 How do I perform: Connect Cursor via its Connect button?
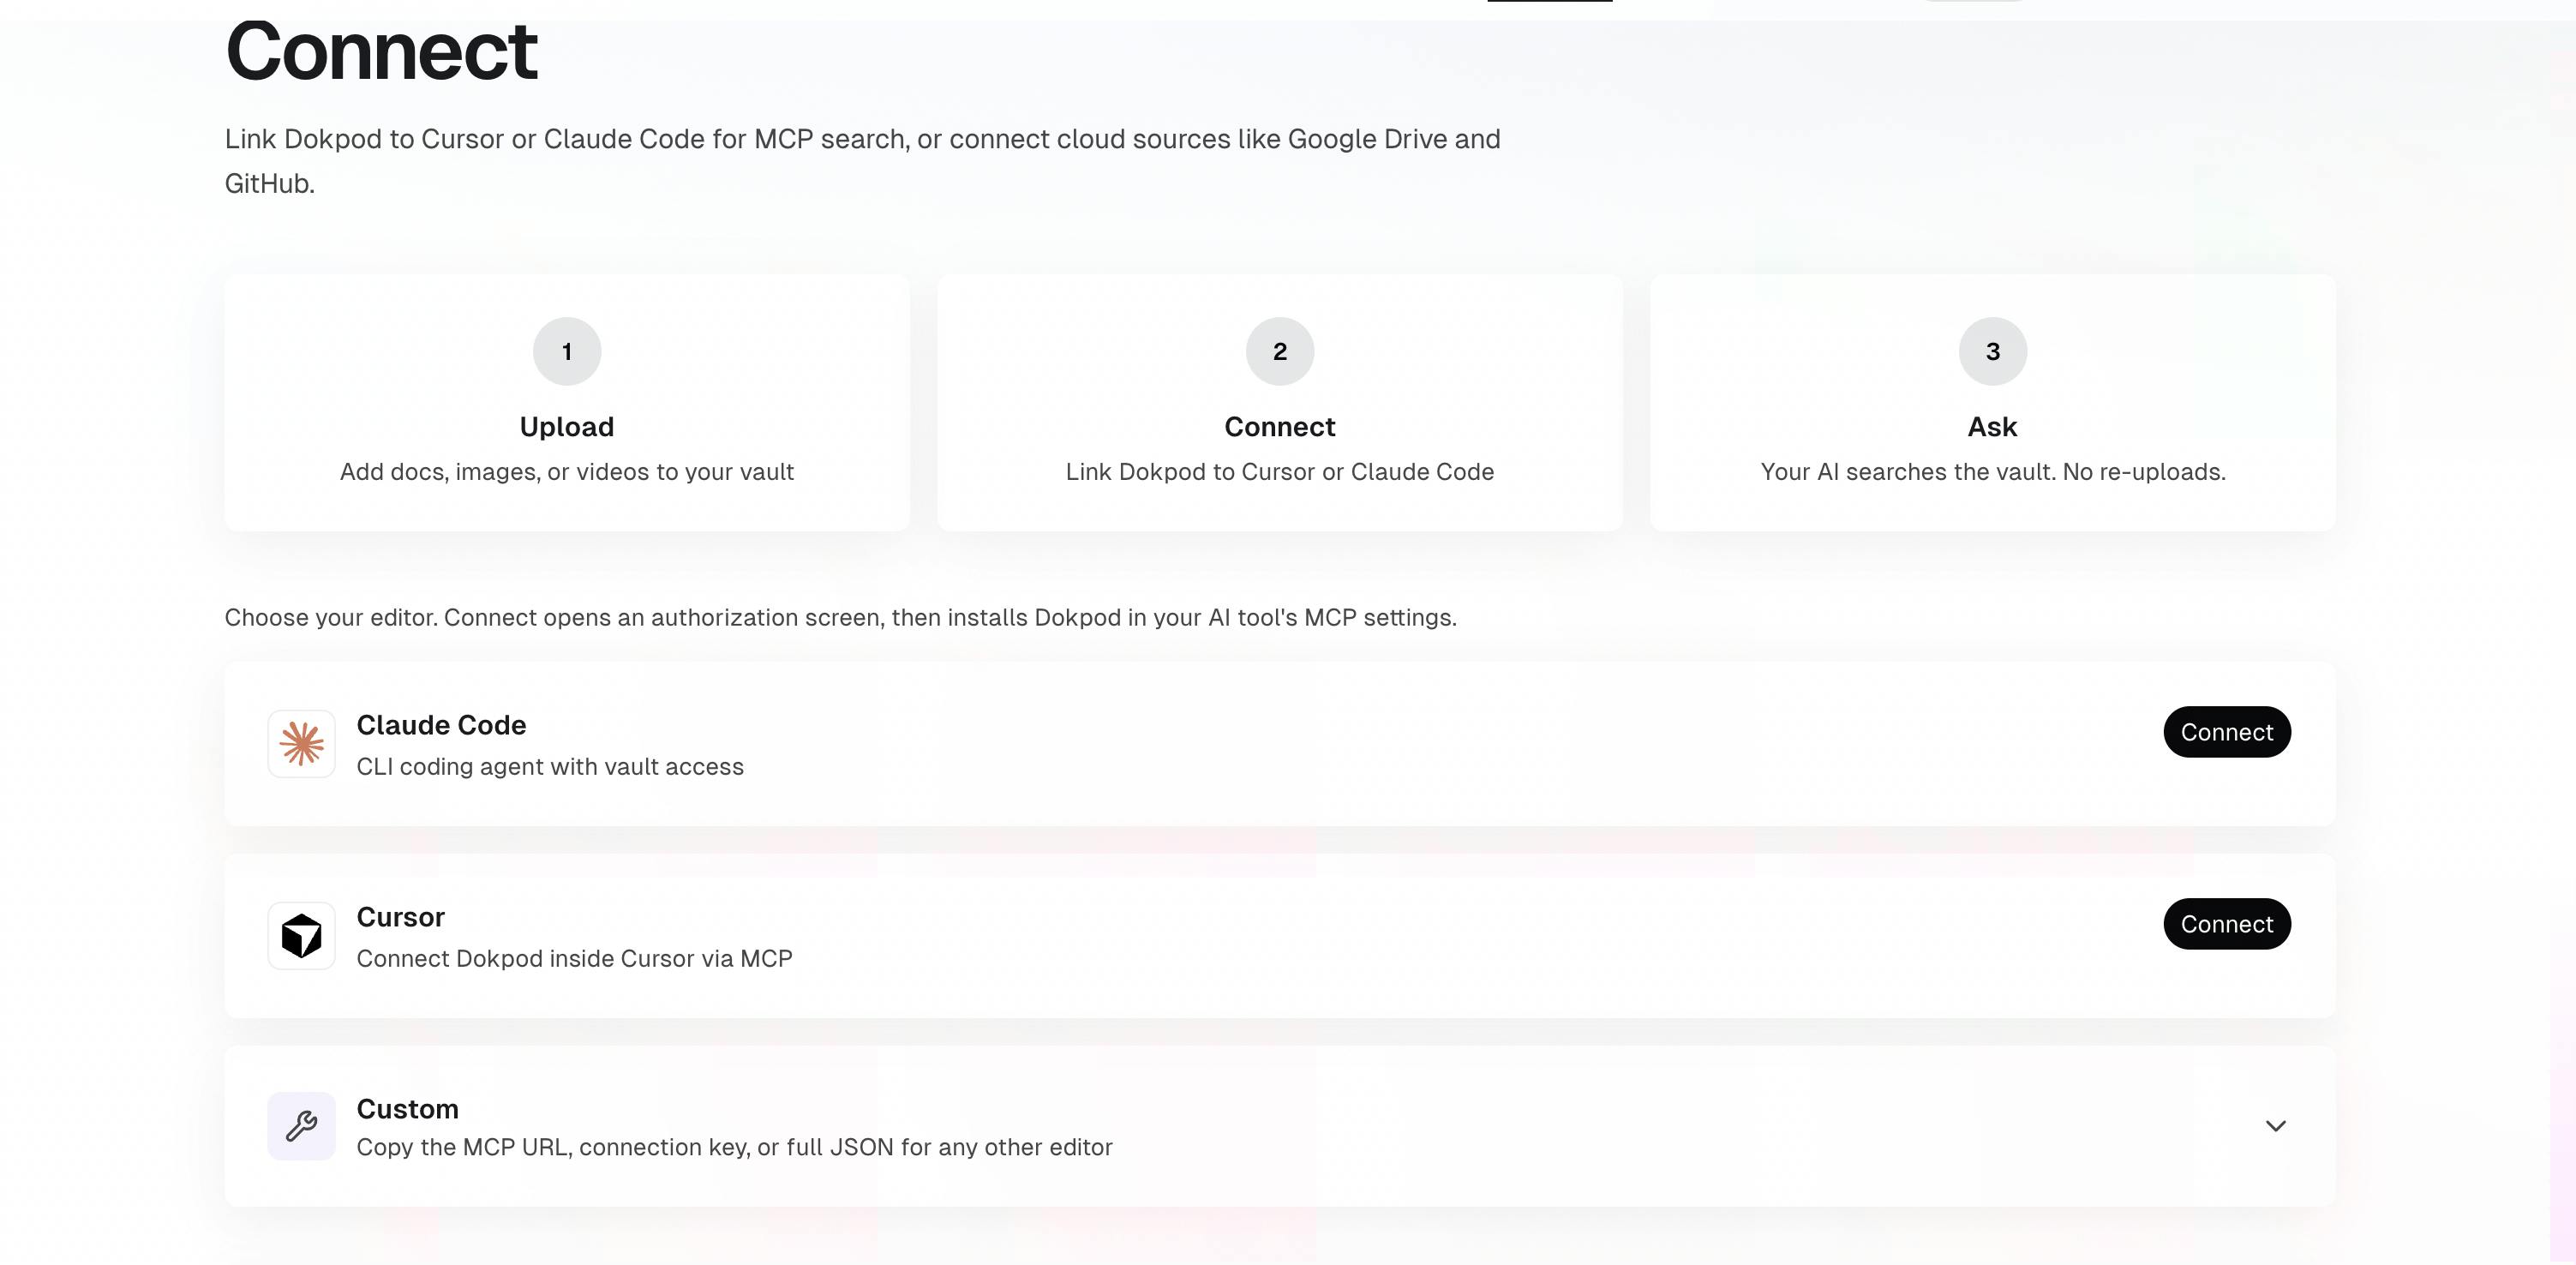point(2227,924)
